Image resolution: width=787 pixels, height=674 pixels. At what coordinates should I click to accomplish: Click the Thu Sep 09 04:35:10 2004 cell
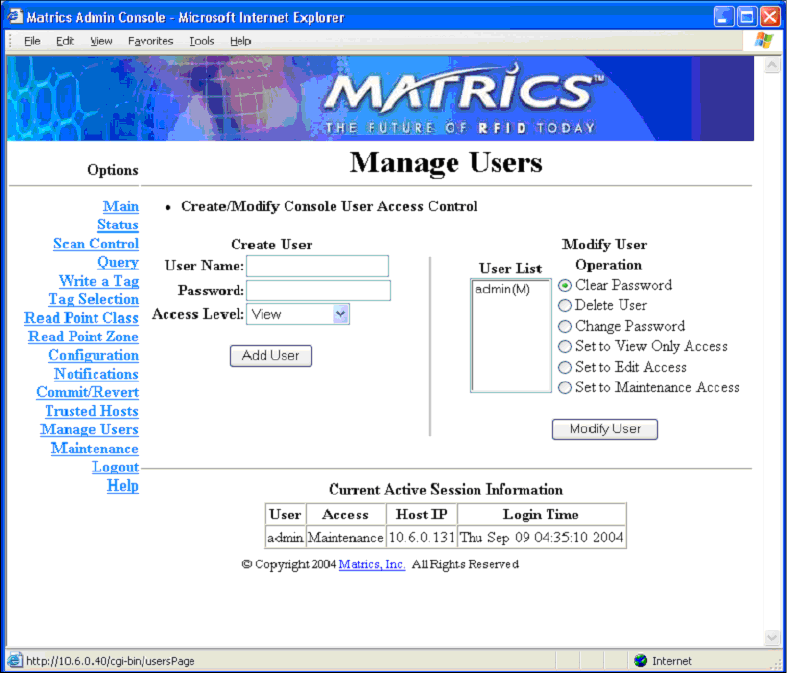[x=542, y=537]
